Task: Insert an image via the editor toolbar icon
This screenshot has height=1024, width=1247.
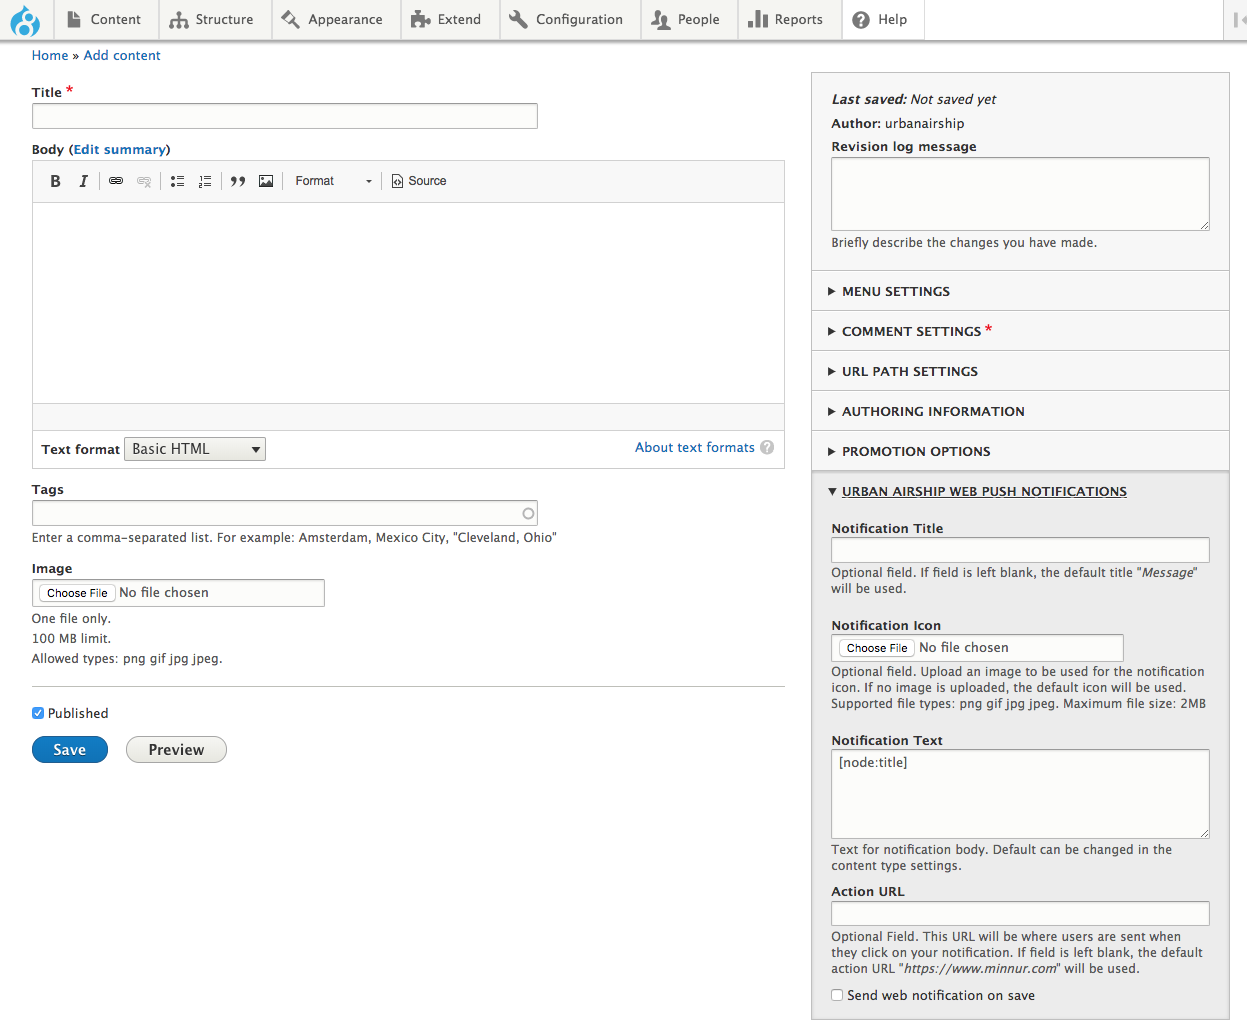Action: [265, 181]
